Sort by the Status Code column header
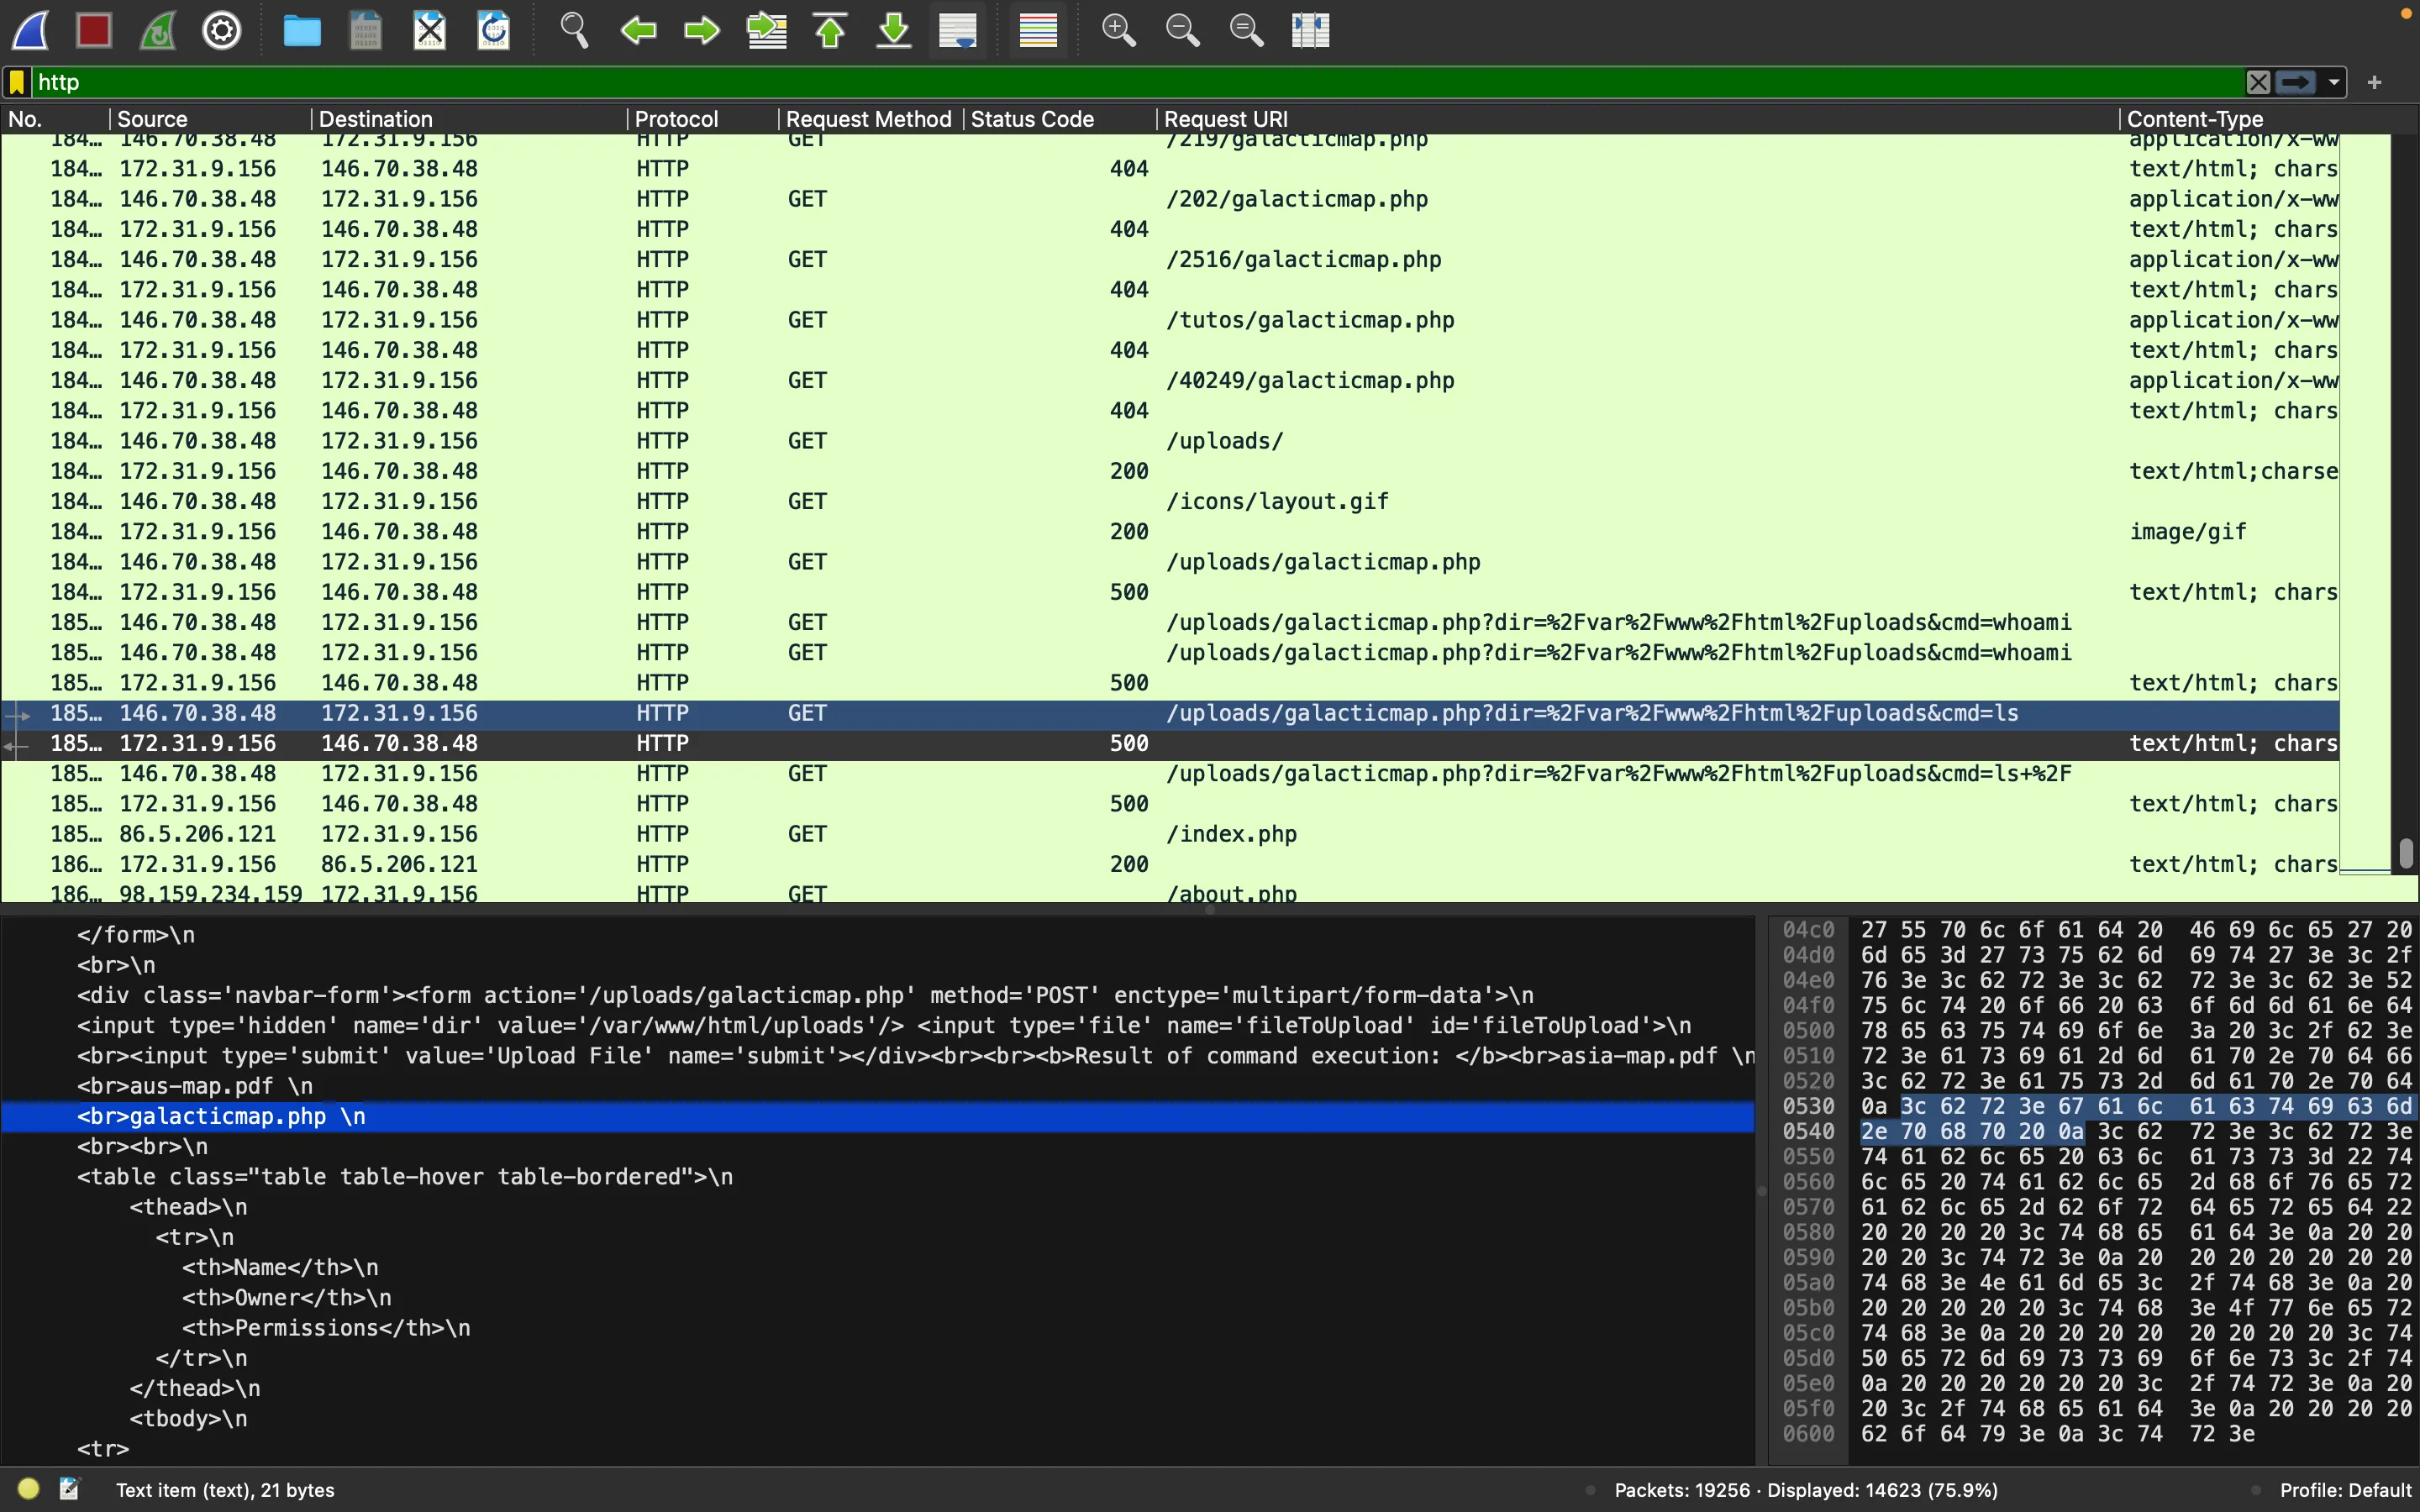 pyautogui.click(x=1060, y=119)
